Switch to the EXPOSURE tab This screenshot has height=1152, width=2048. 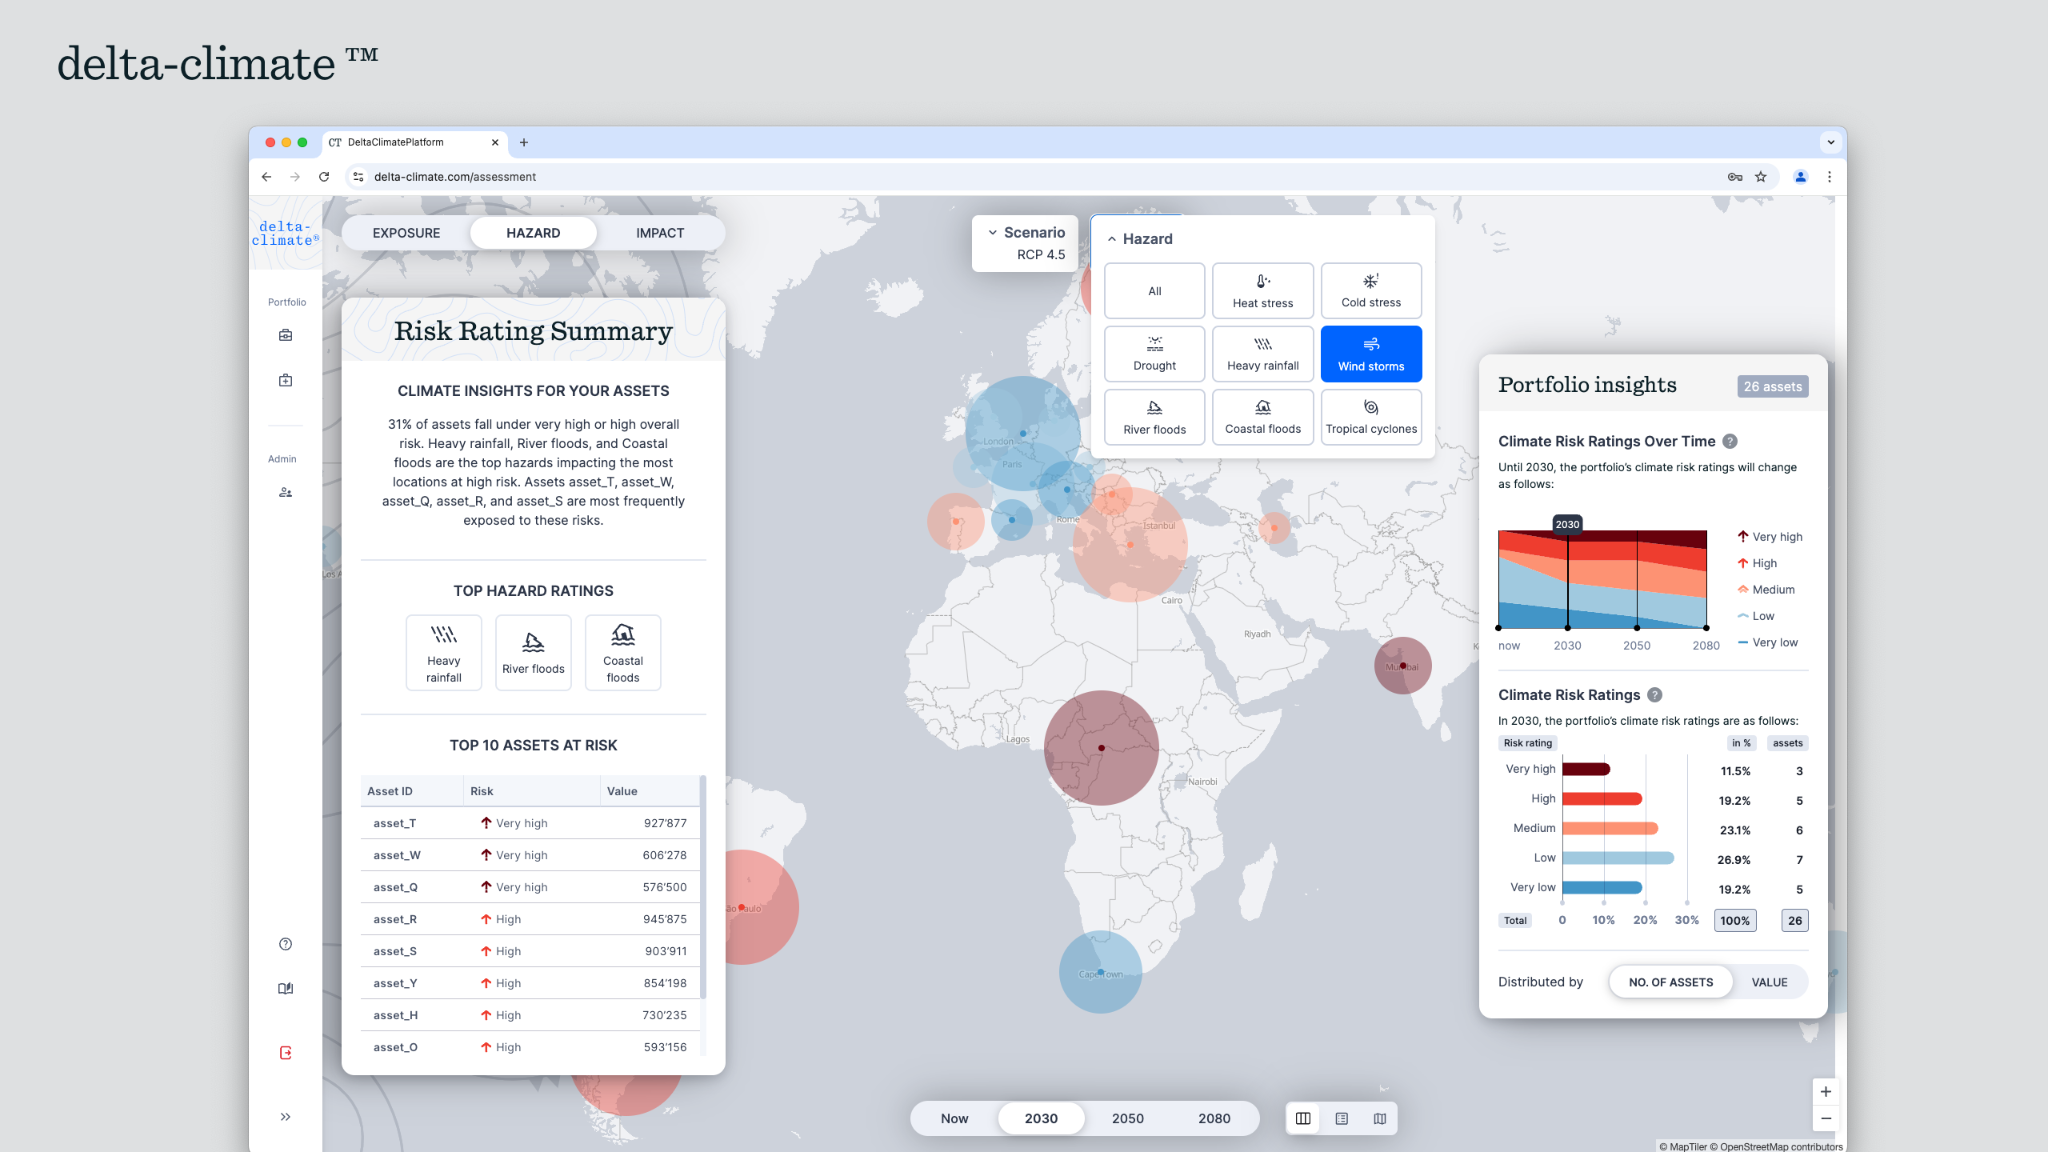[406, 233]
